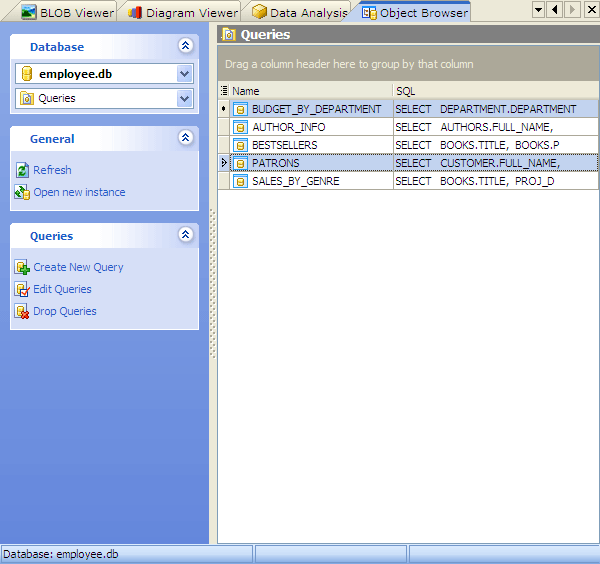Screen dimensions: 600x564
Task: Click the SQL cell for BUDGET_BY_DEPARTMENT
Action: [496, 109]
